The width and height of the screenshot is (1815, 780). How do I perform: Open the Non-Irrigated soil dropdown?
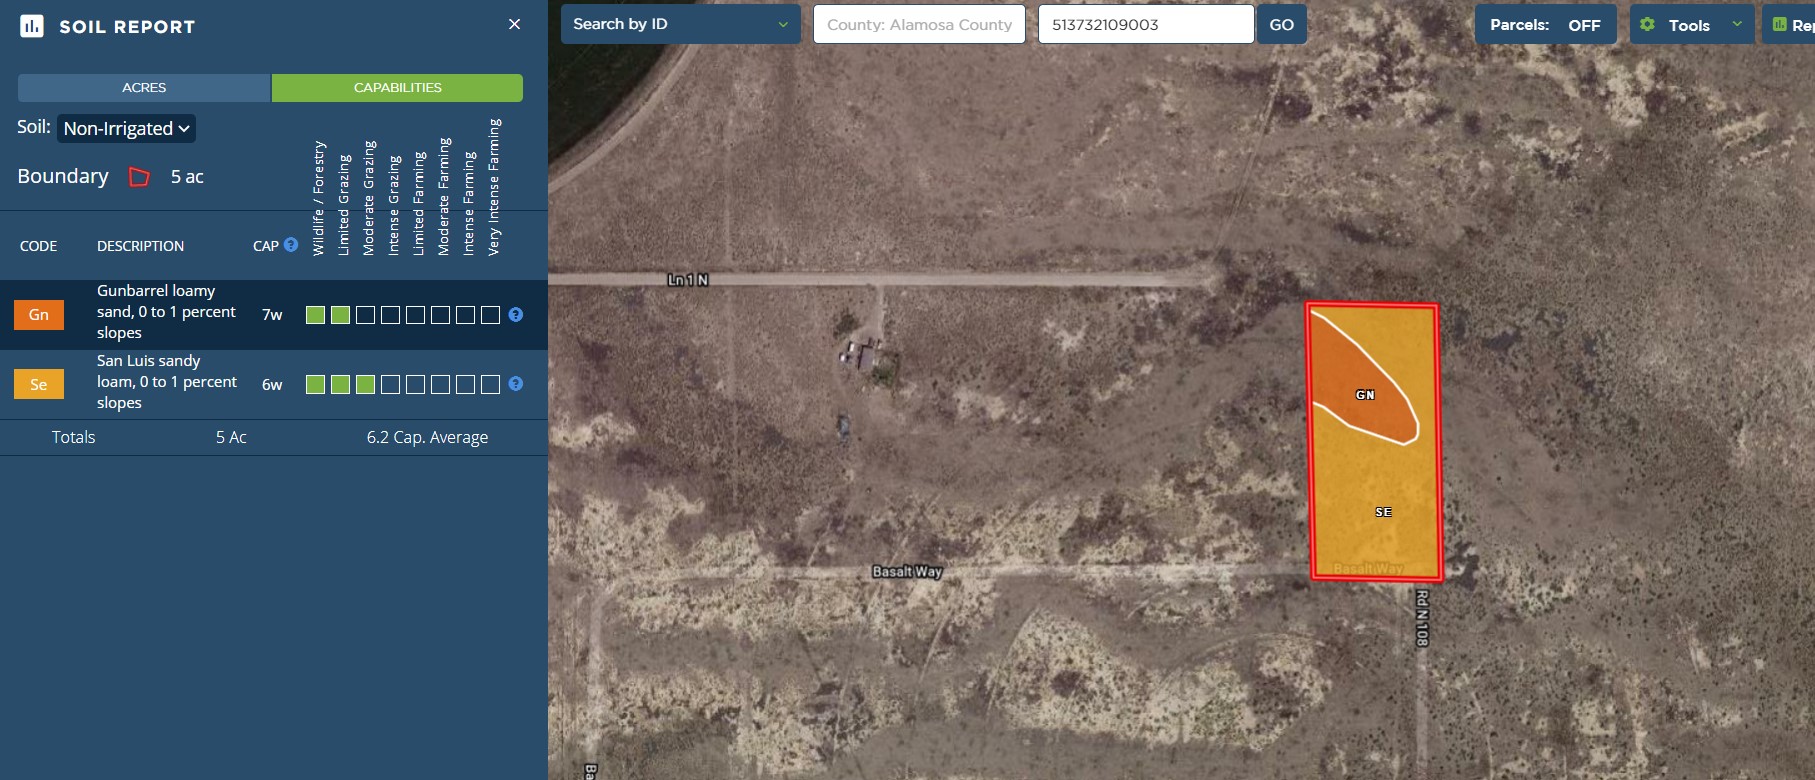tap(126, 128)
